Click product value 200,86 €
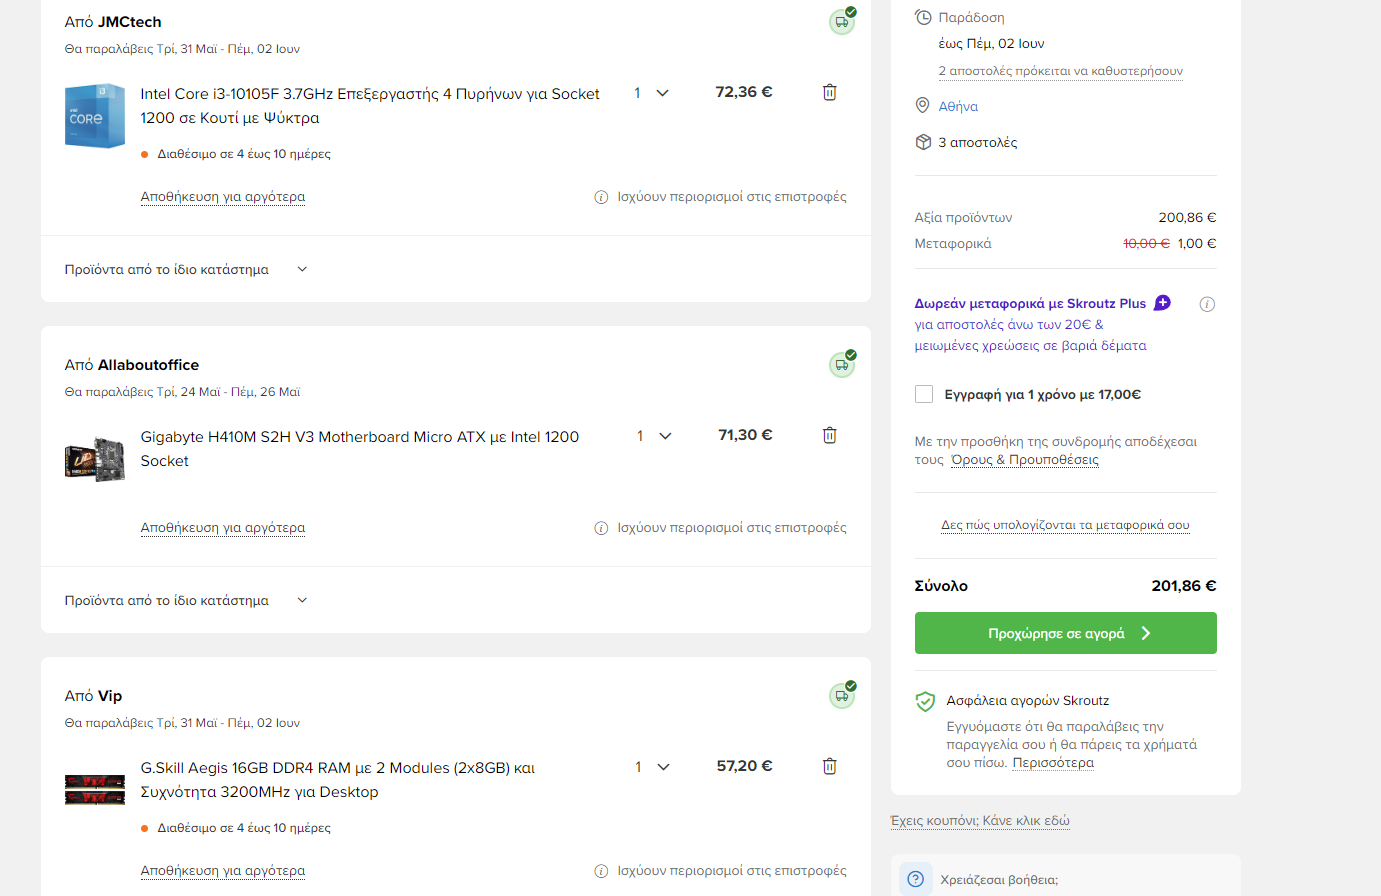Image resolution: width=1381 pixels, height=896 pixels. [1188, 217]
